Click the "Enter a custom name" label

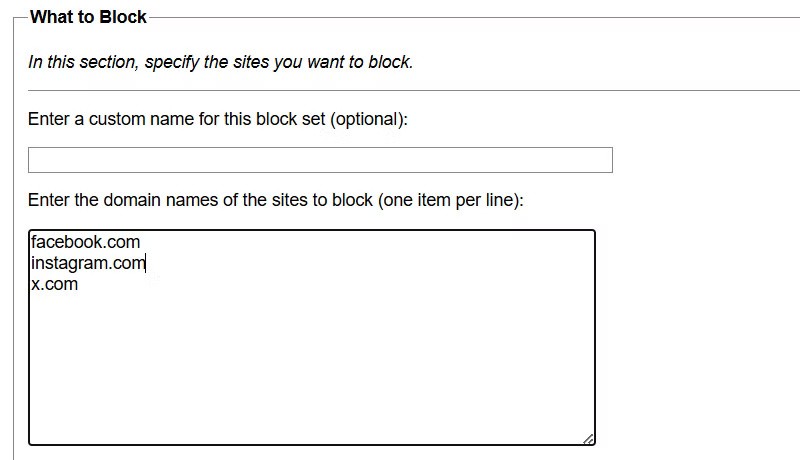click(x=218, y=119)
